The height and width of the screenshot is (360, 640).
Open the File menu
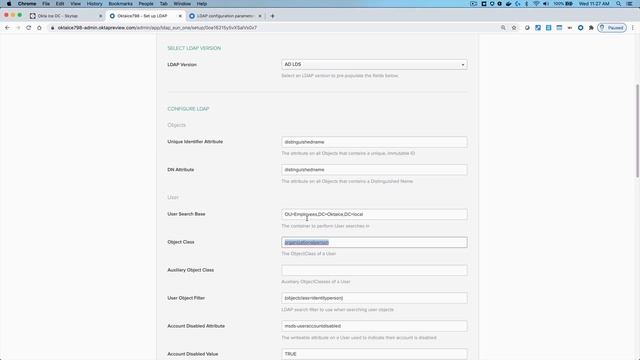(46, 4)
